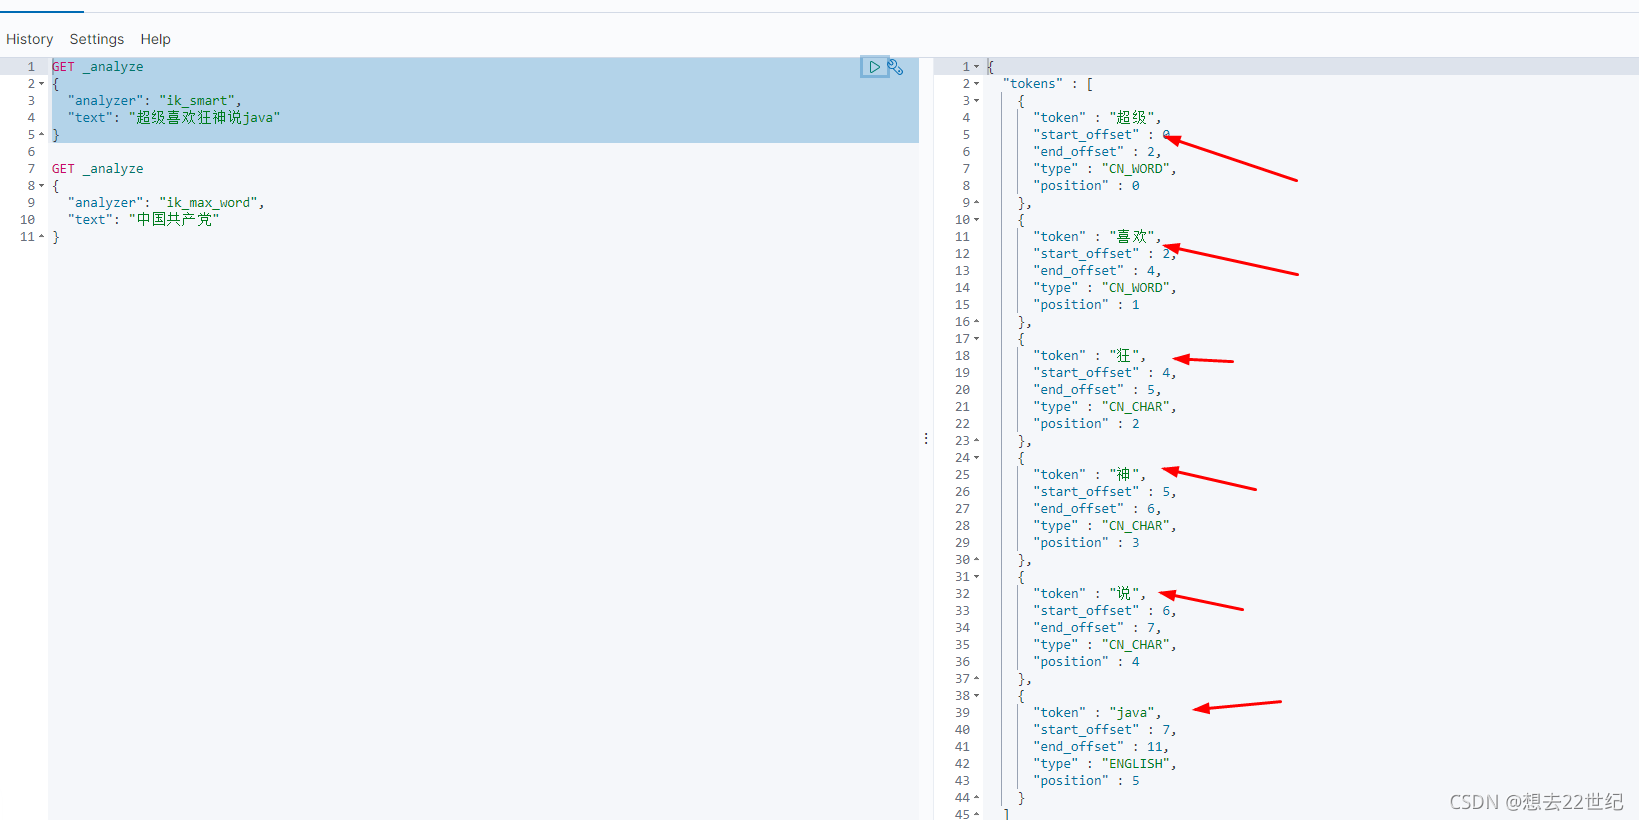Image resolution: width=1639 pixels, height=820 pixels.
Task: Toggle the fold marker at request line 11
Action: (41, 237)
